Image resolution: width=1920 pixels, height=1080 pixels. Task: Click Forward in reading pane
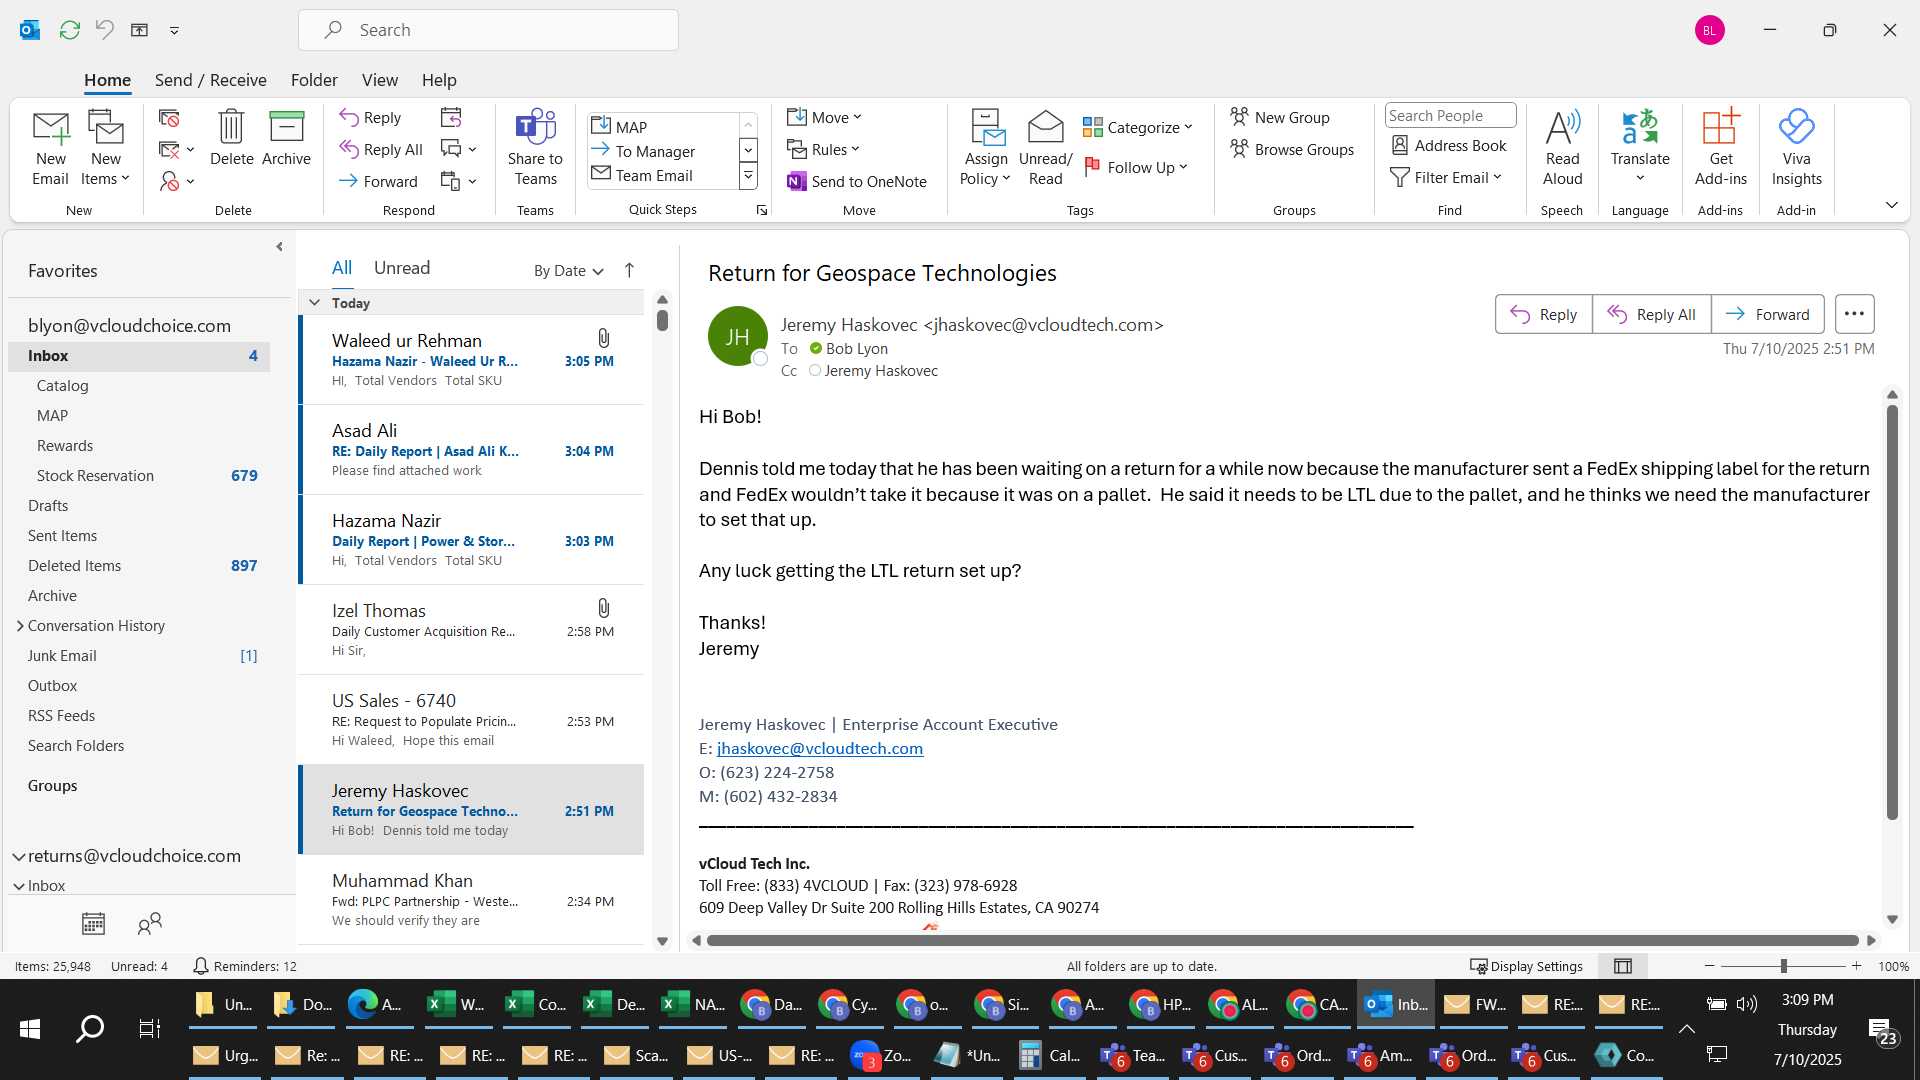(1767, 314)
